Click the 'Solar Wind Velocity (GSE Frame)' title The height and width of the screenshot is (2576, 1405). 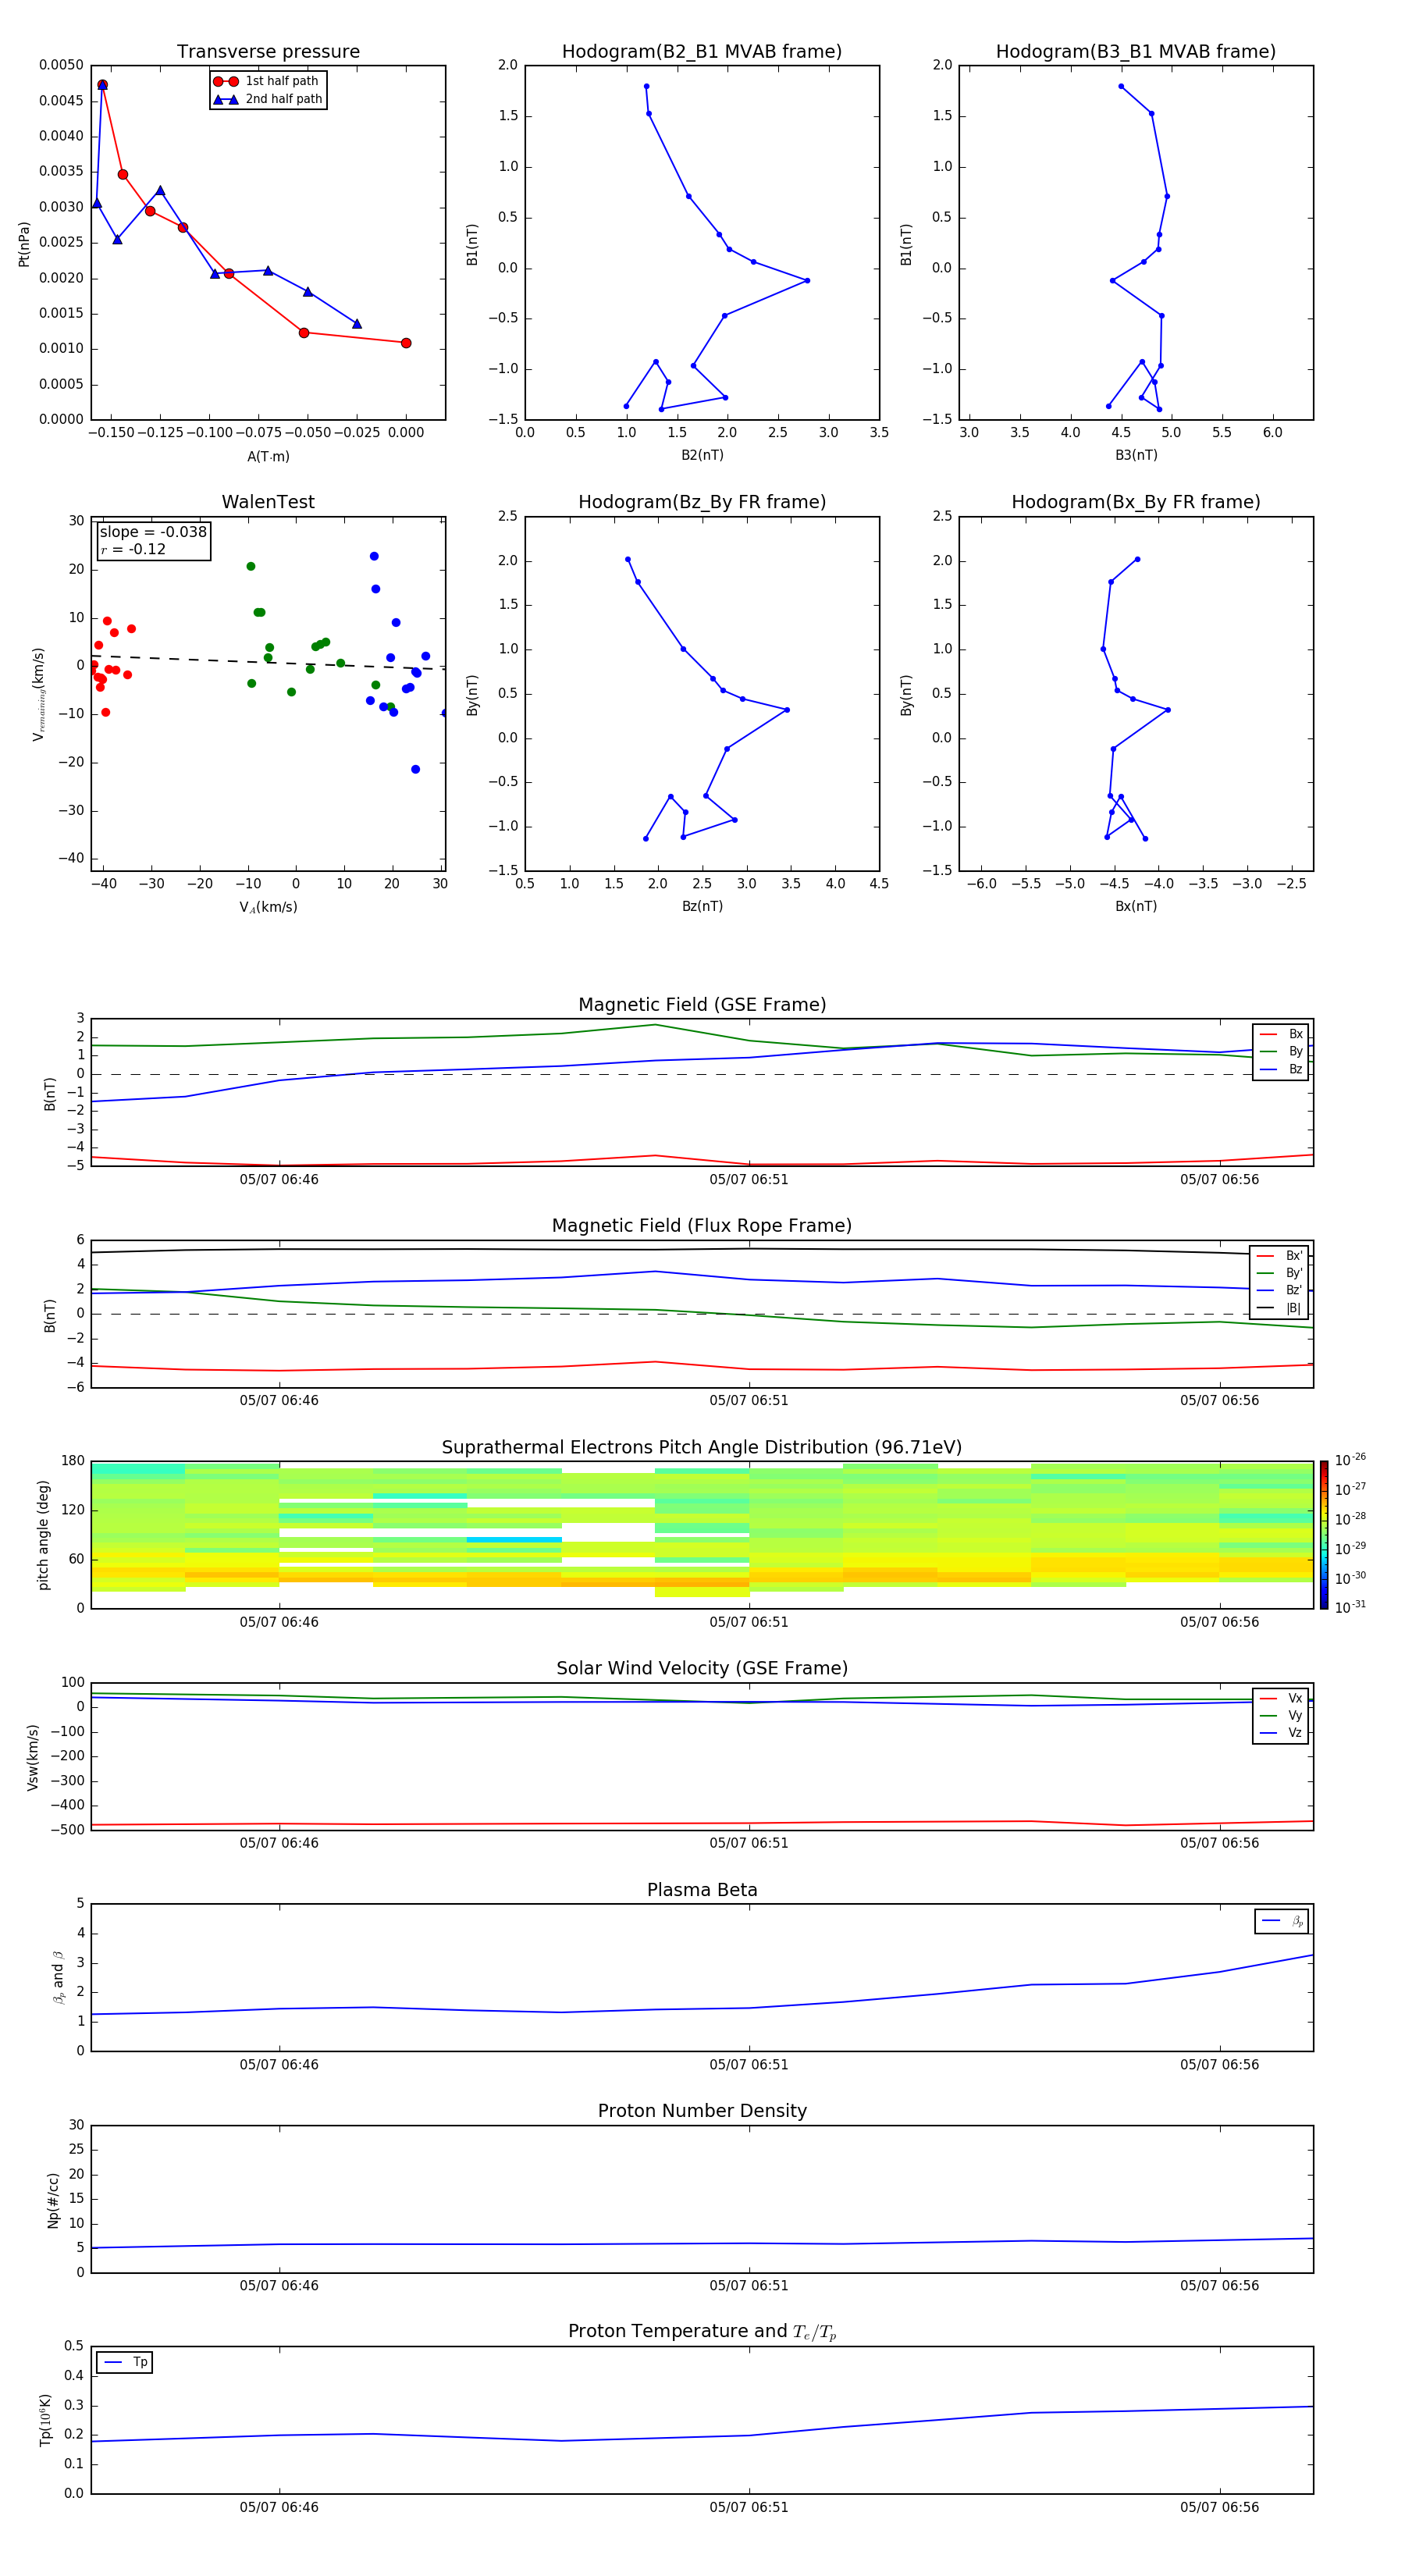(702, 1669)
